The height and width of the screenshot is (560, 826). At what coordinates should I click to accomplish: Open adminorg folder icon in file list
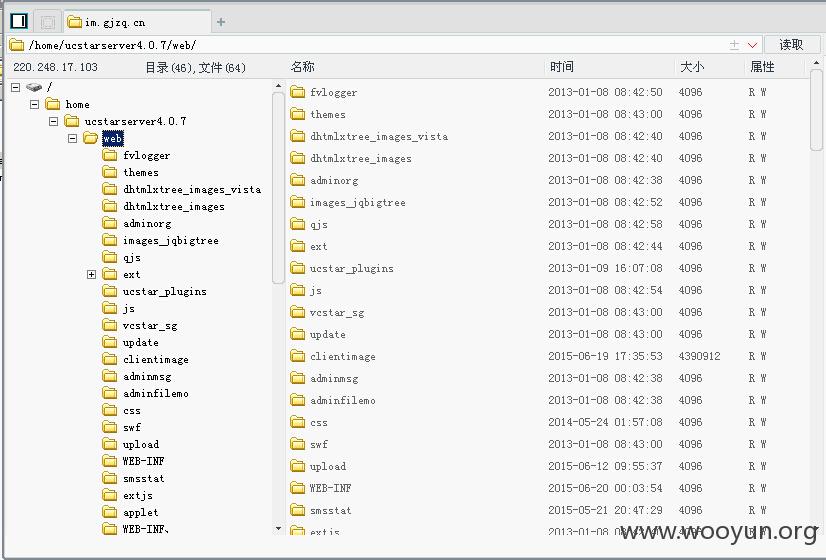[x=298, y=180]
